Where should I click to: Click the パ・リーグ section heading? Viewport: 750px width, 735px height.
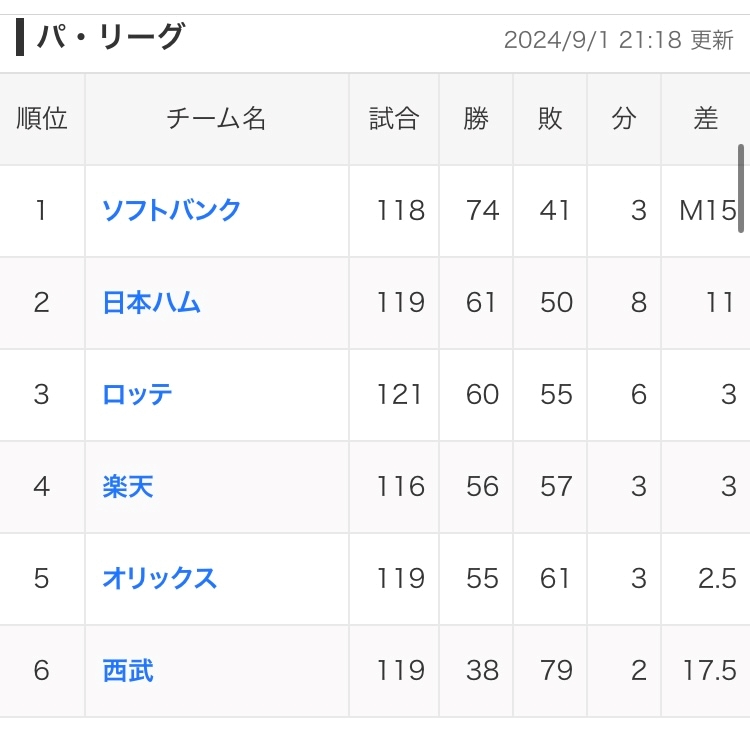tap(111, 38)
